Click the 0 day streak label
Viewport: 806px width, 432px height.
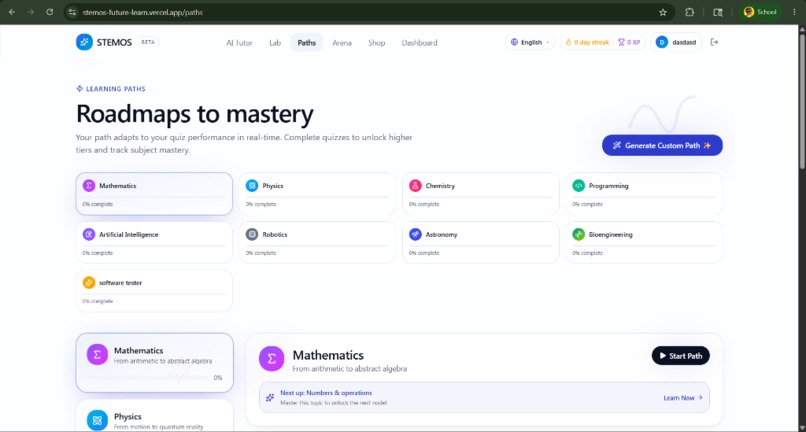(591, 42)
